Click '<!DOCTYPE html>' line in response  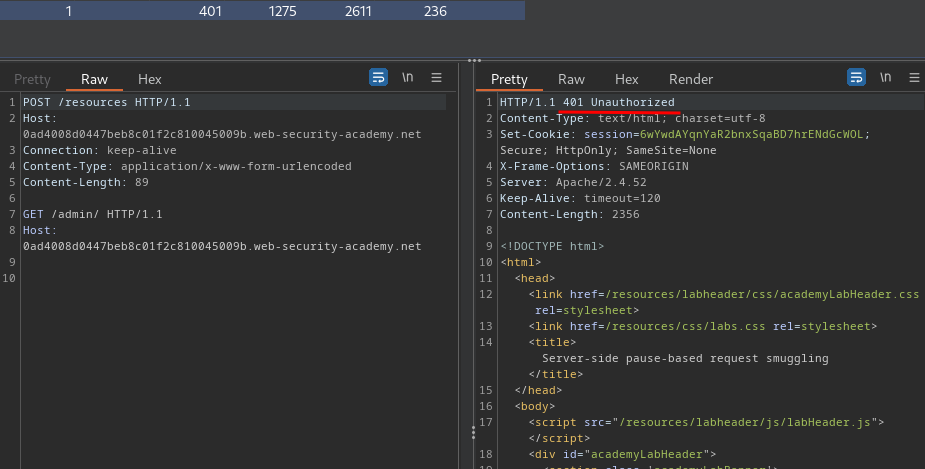(552, 247)
